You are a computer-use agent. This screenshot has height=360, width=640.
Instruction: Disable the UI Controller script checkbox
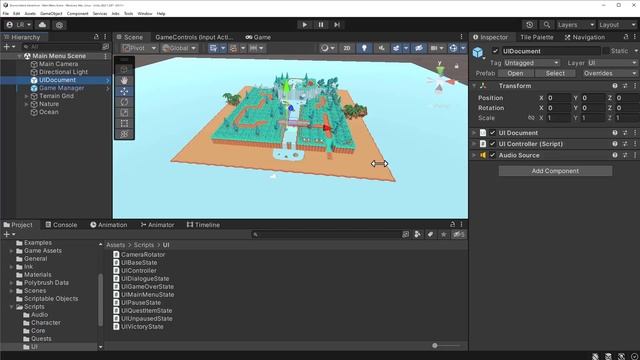tap(492, 144)
